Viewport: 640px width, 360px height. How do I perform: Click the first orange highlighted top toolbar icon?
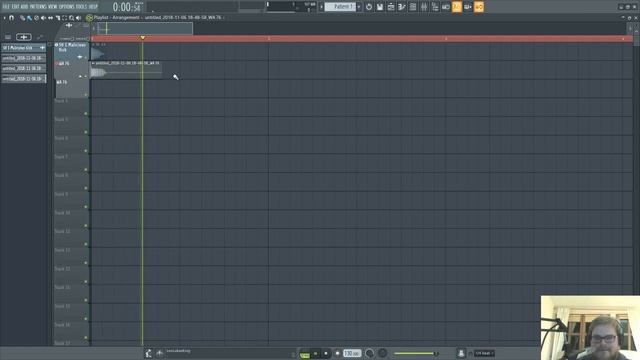(x=457, y=7)
